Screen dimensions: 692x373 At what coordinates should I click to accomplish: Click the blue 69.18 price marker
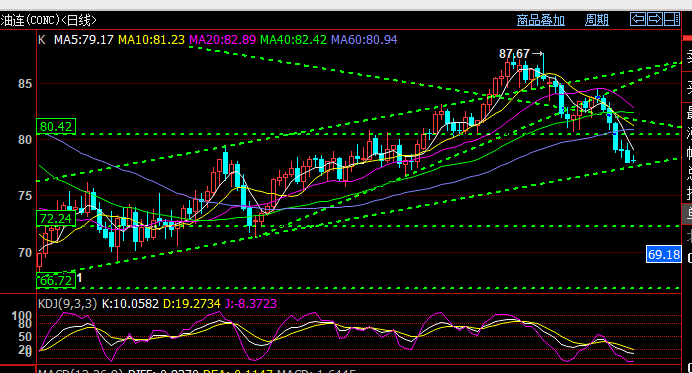[x=664, y=255]
